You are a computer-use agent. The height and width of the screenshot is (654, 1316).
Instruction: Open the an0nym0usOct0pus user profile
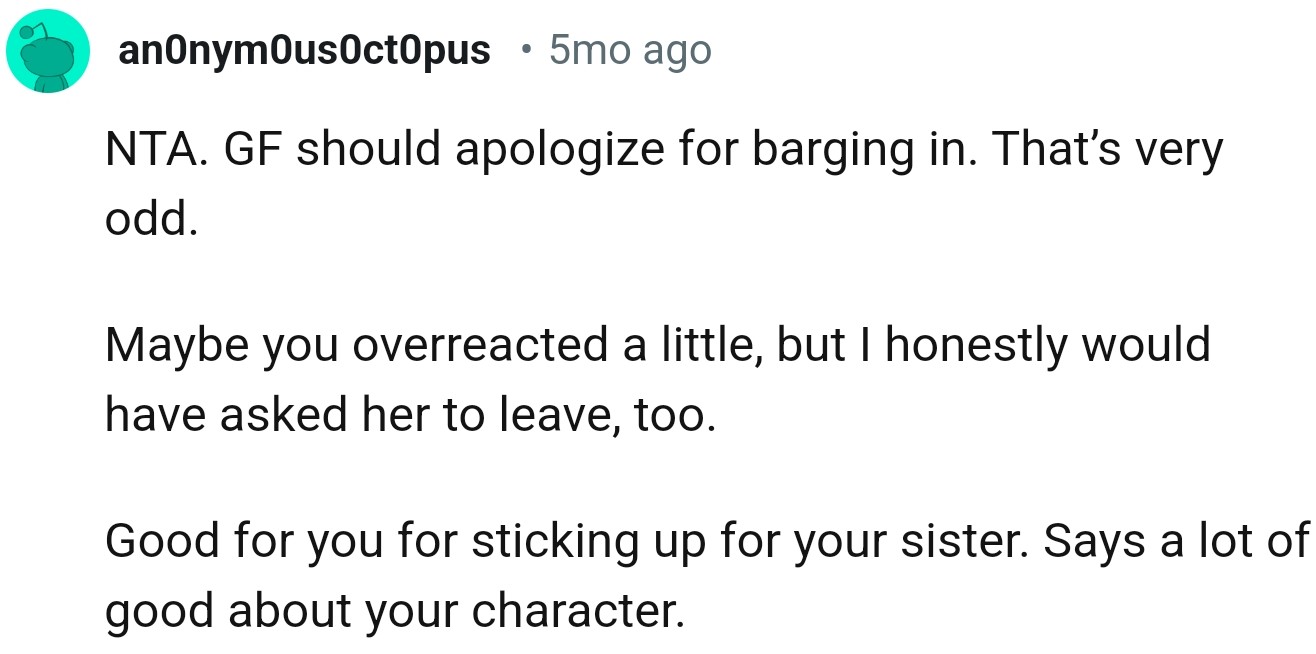tap(305, 50)
